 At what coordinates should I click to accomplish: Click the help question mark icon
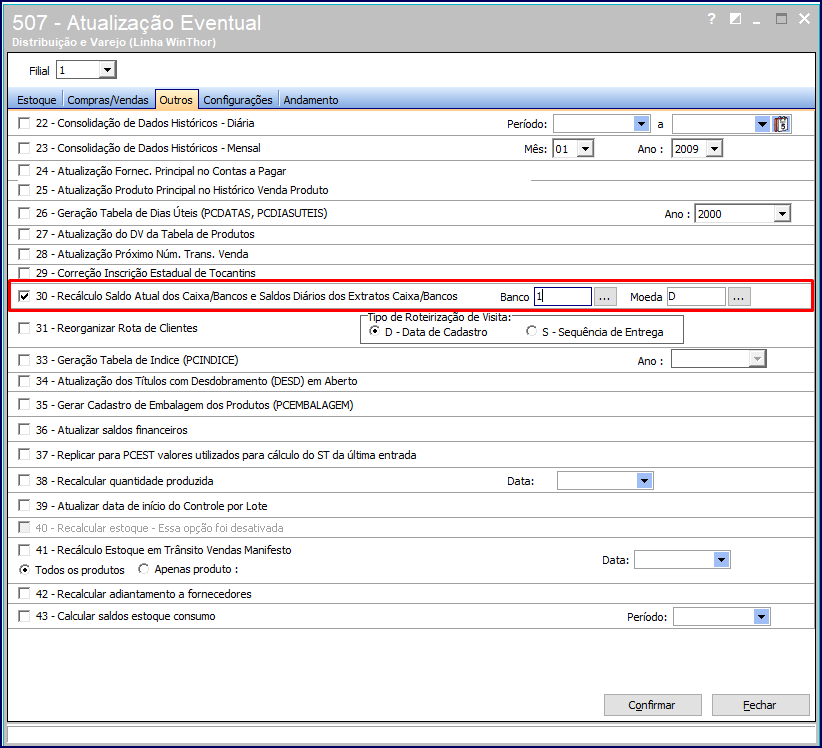711,19
